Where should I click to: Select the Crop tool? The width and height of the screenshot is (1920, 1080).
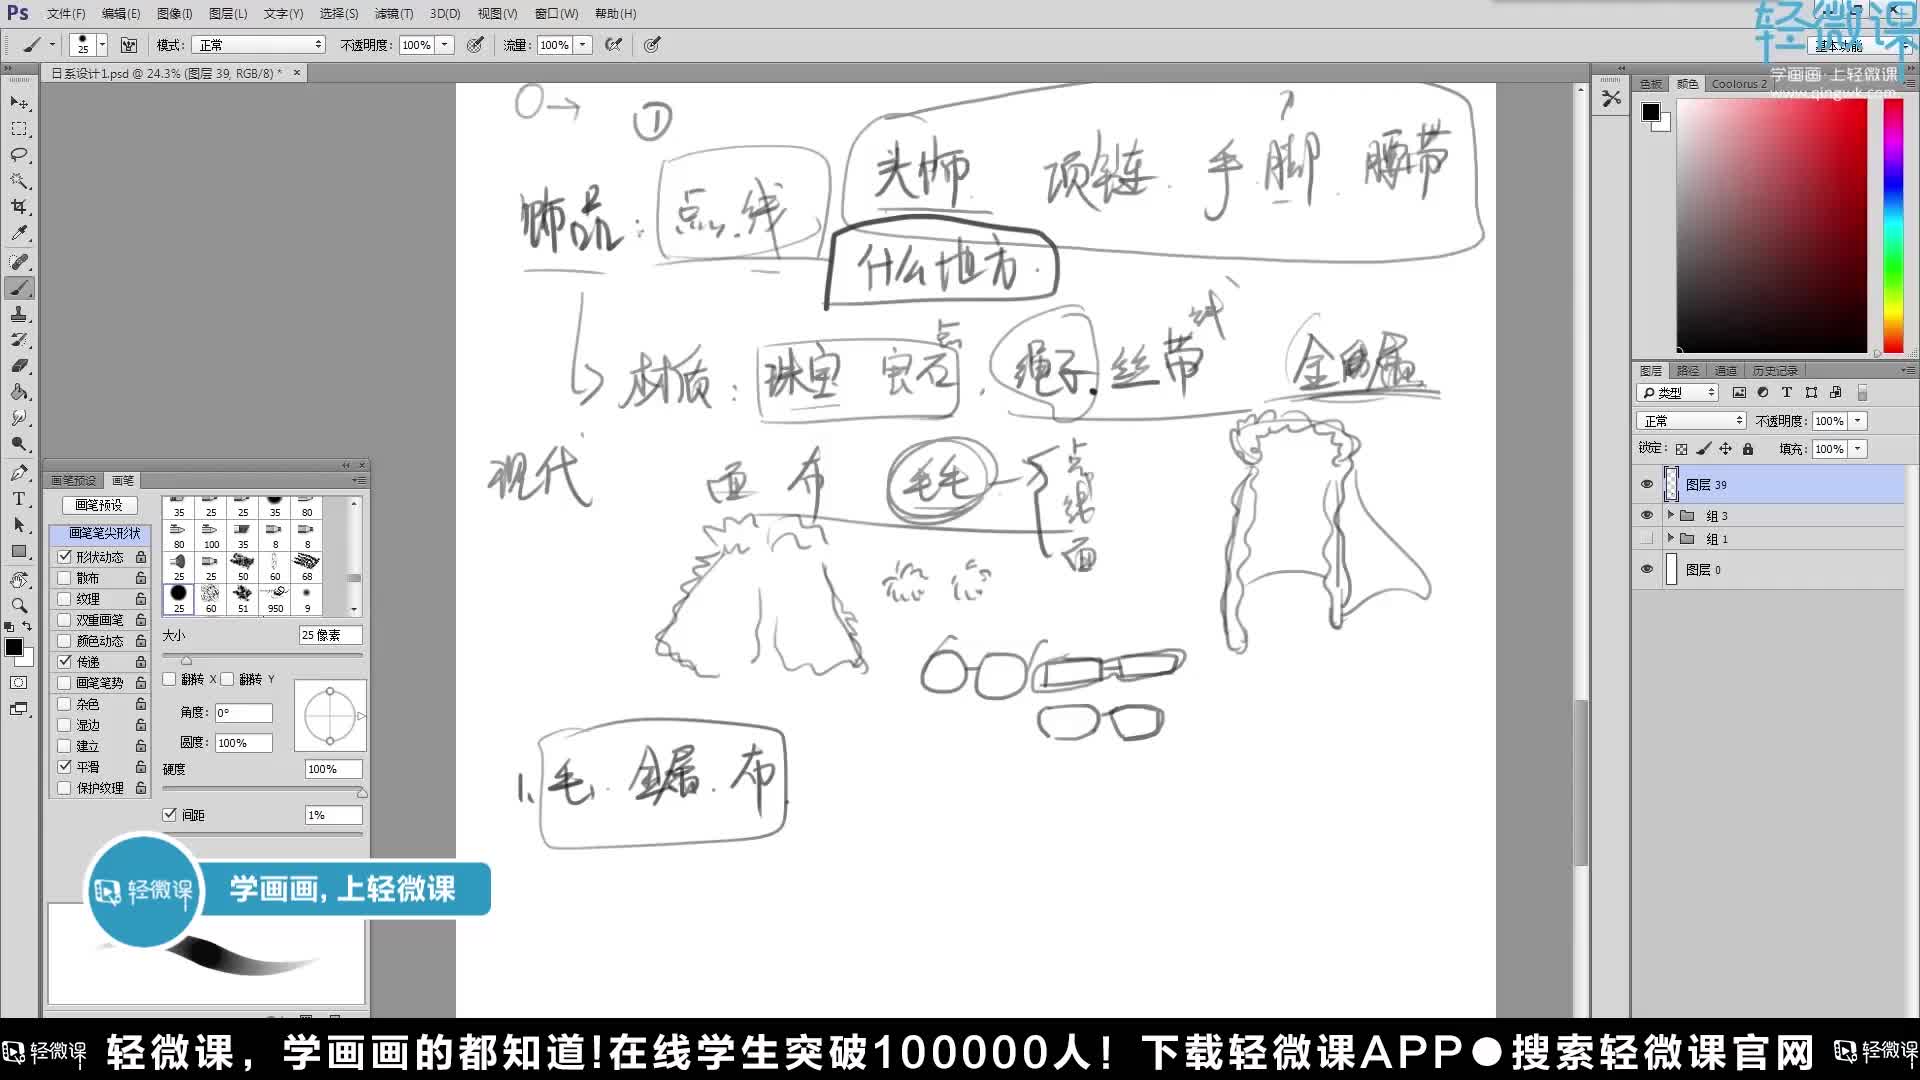pyautogui.click(x=19, y=207)
